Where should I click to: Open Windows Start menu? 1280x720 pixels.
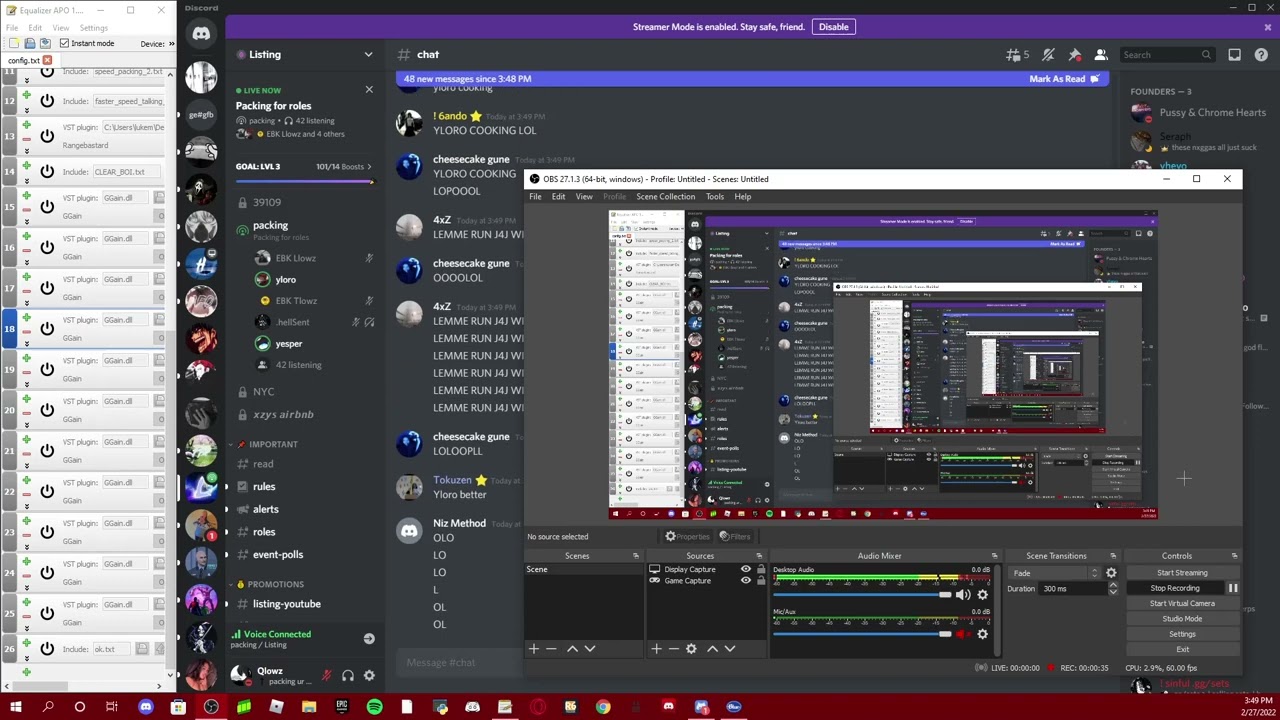[15, 707]
